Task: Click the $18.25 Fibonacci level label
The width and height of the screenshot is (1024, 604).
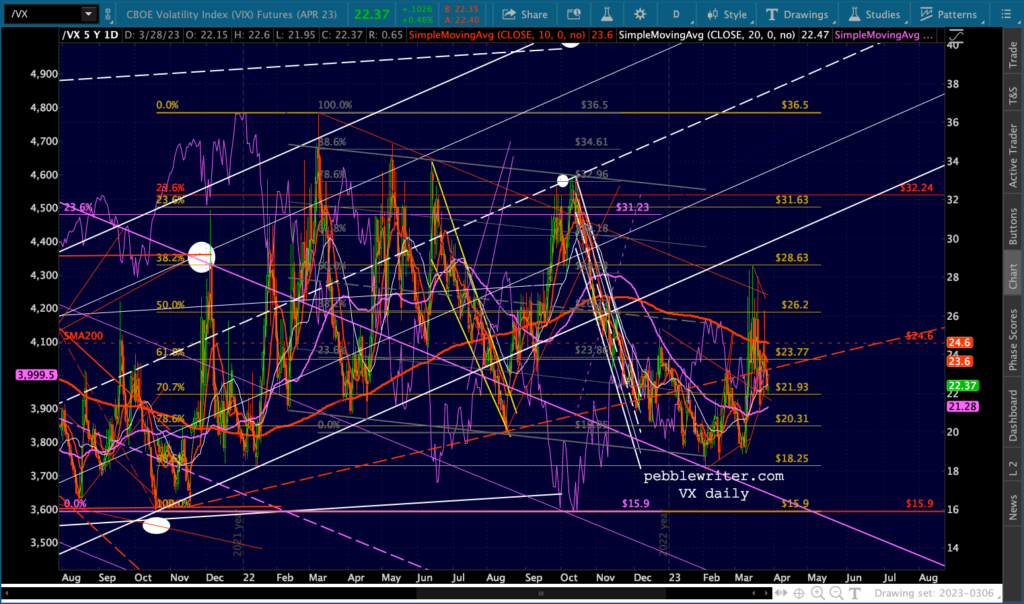Action: coord(792,458)
